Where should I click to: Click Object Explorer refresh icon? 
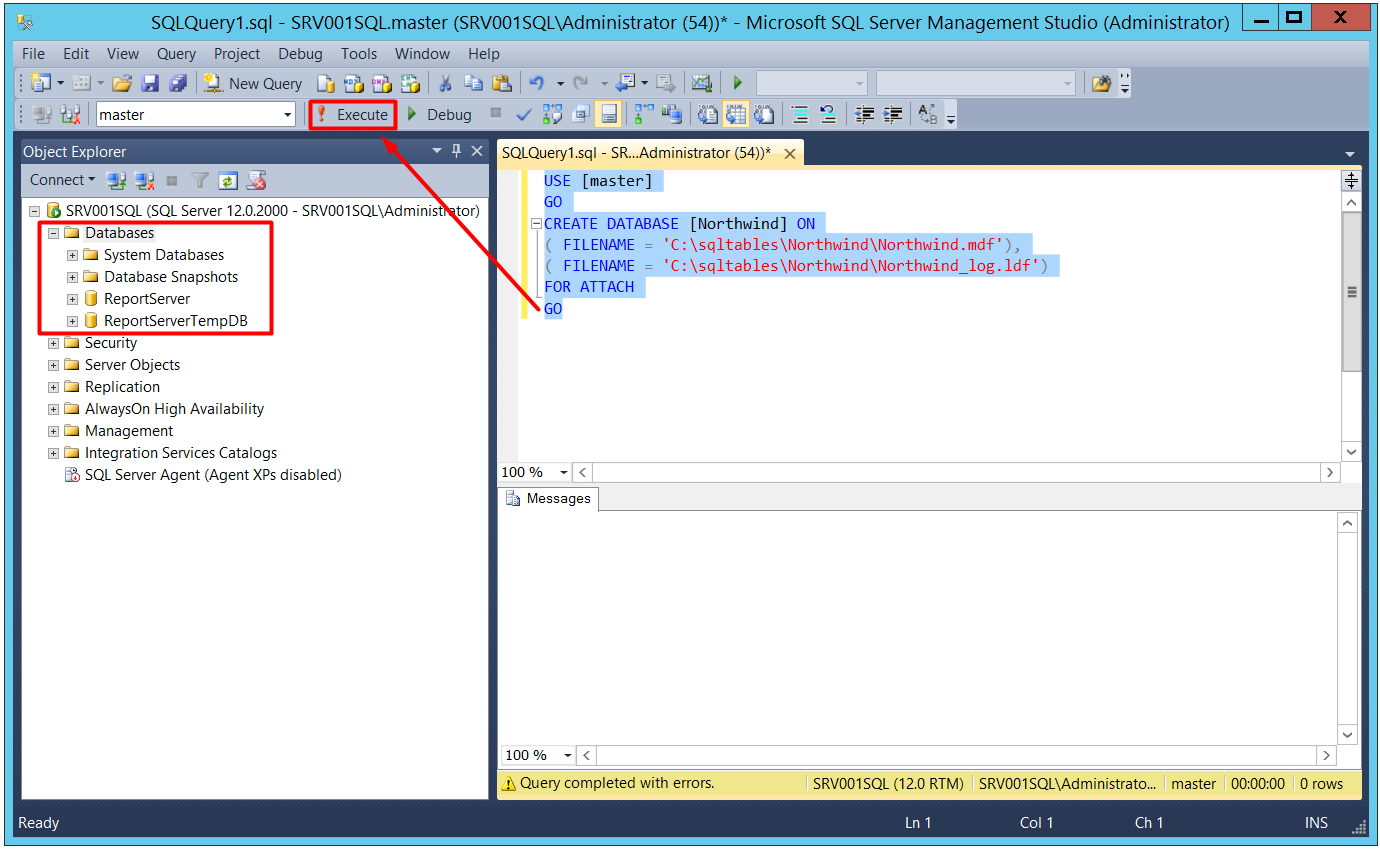tap(228, 180)
